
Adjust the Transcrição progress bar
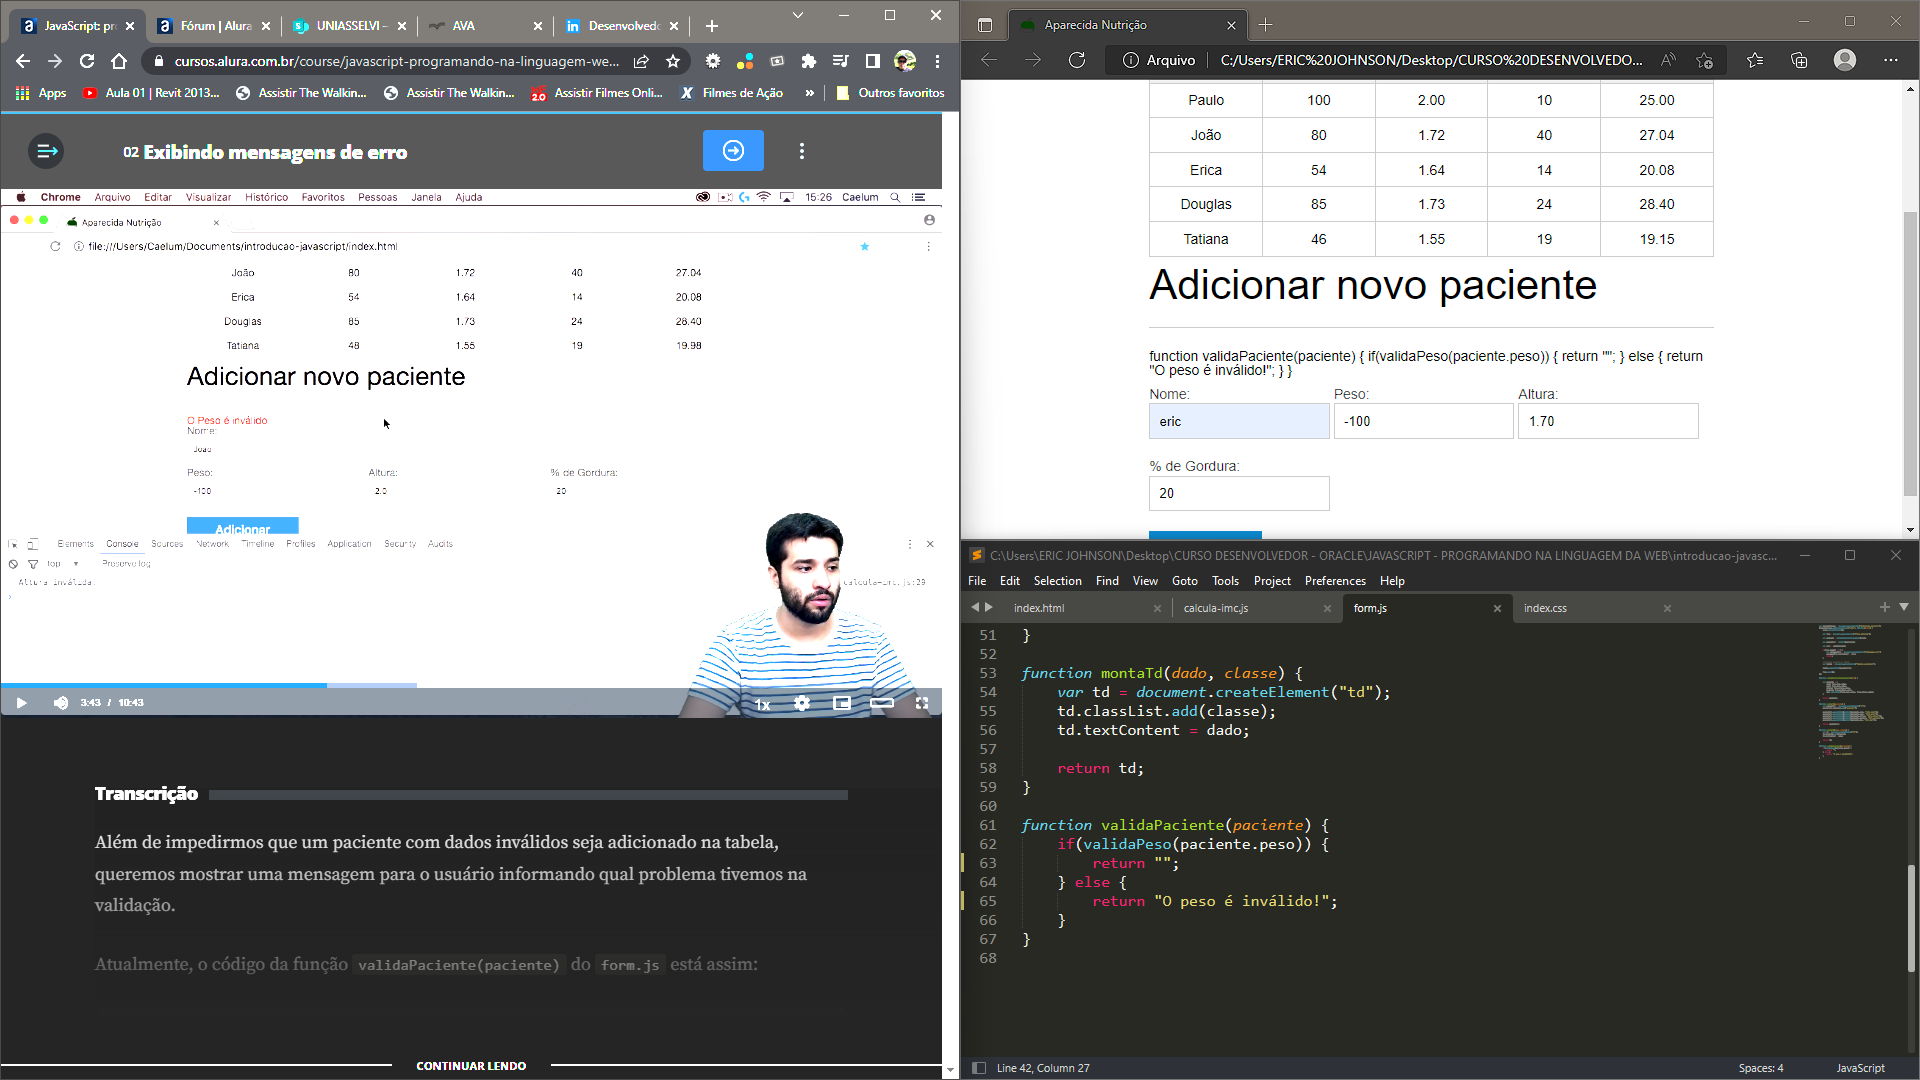(528, 795)
